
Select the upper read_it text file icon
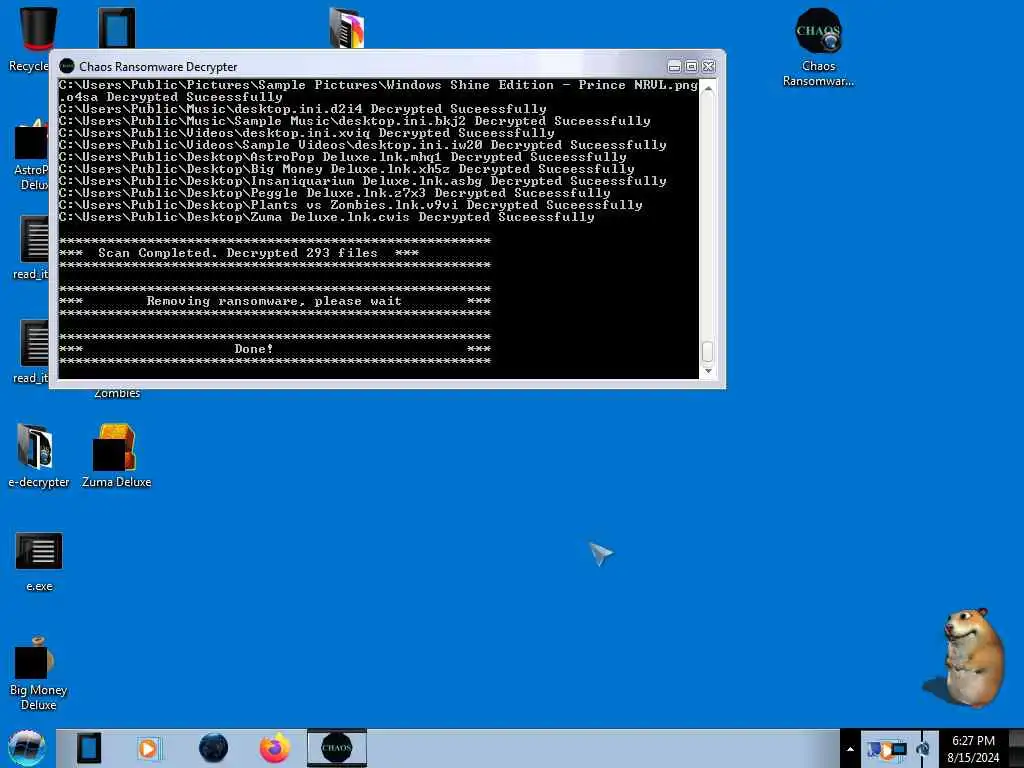pos(31,248)
